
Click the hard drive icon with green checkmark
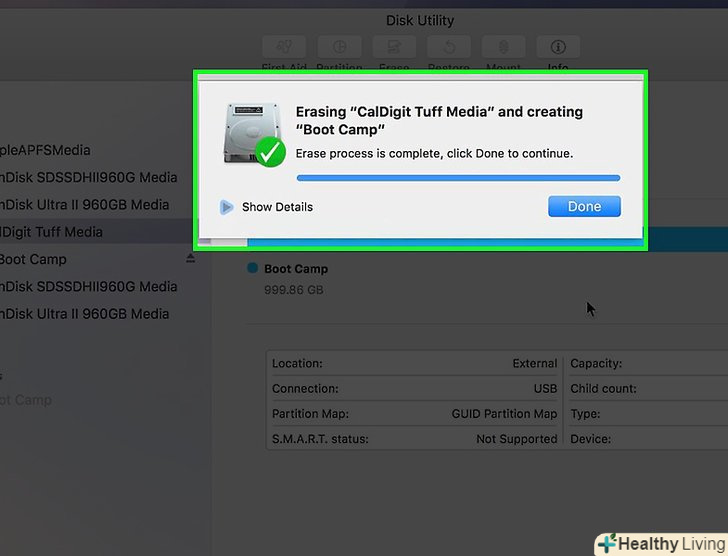pos(254,135)
